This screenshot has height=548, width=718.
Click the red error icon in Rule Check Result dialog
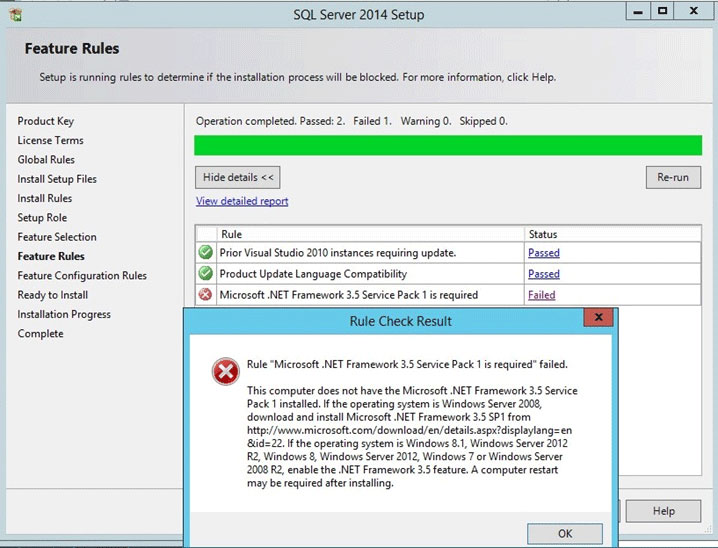[x=225, y=371]
